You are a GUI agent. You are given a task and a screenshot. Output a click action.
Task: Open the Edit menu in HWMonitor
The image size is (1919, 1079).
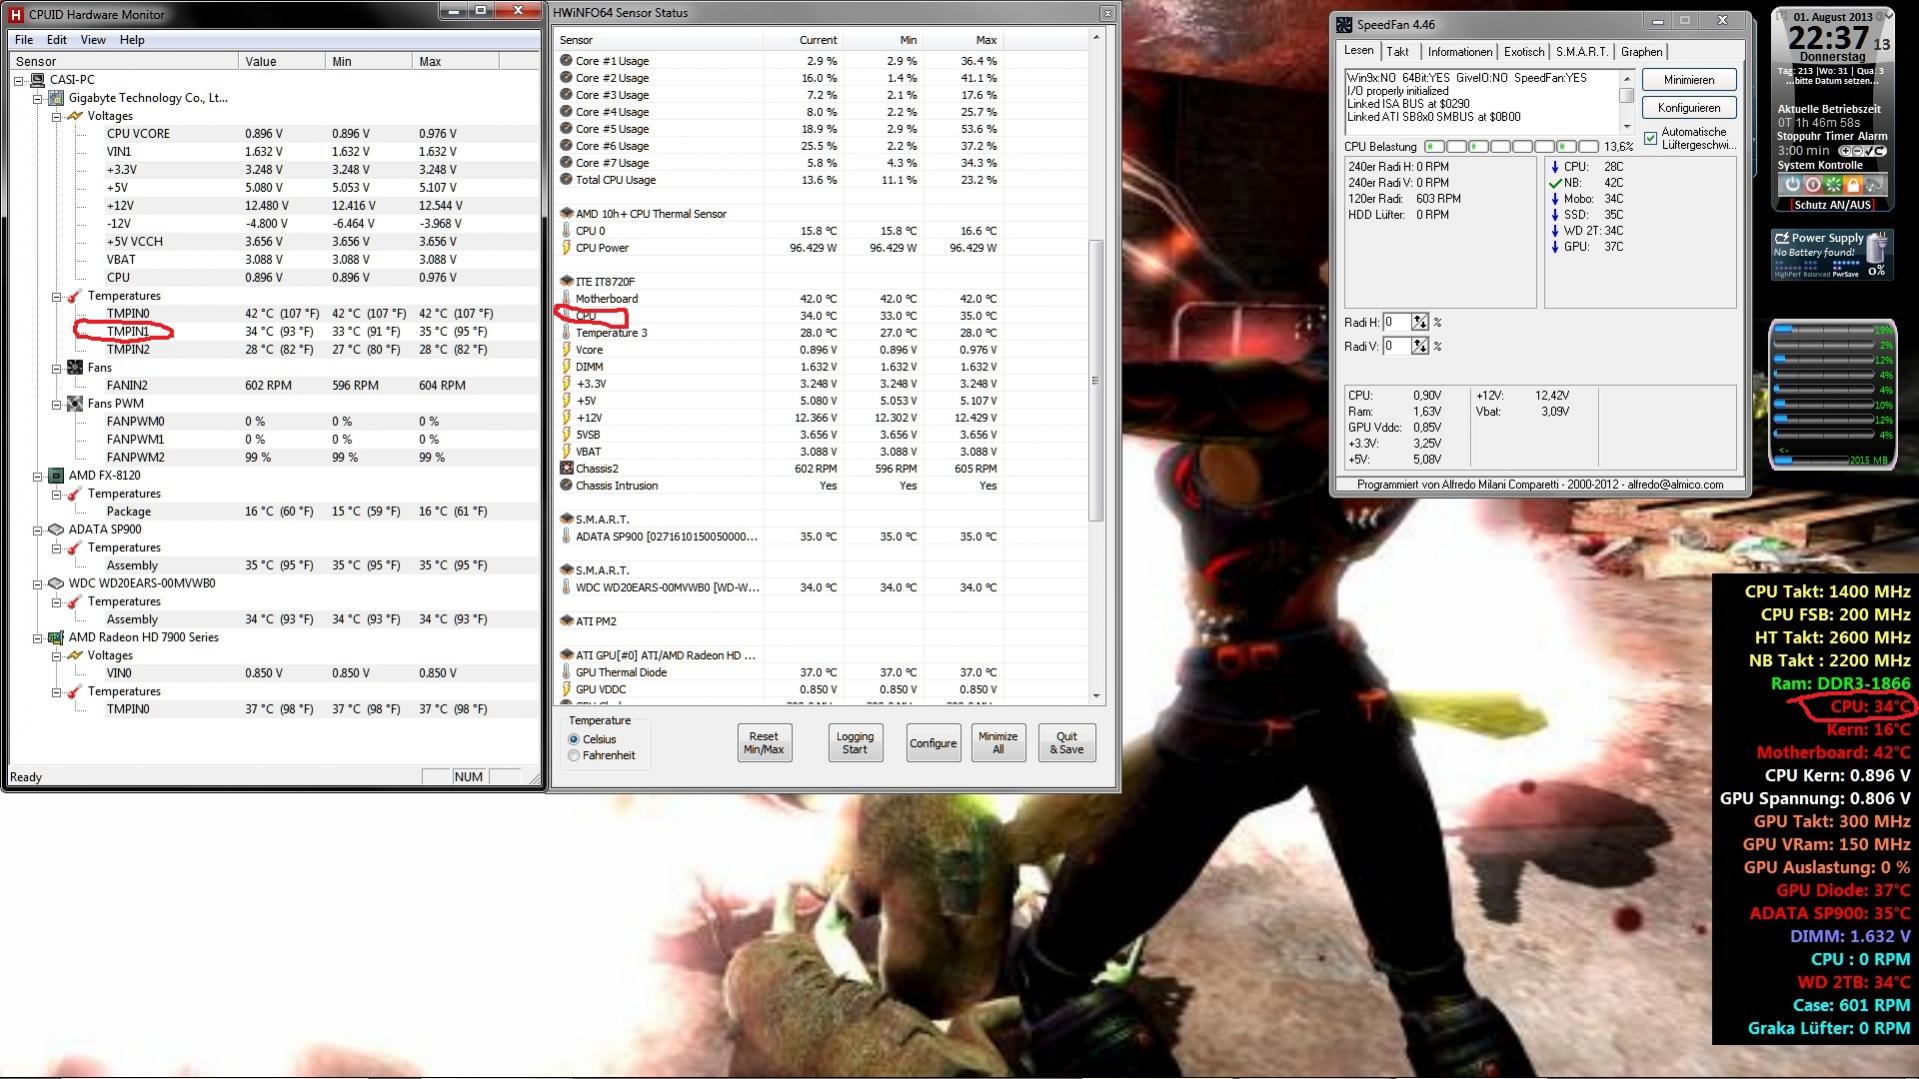coord(57,40)
